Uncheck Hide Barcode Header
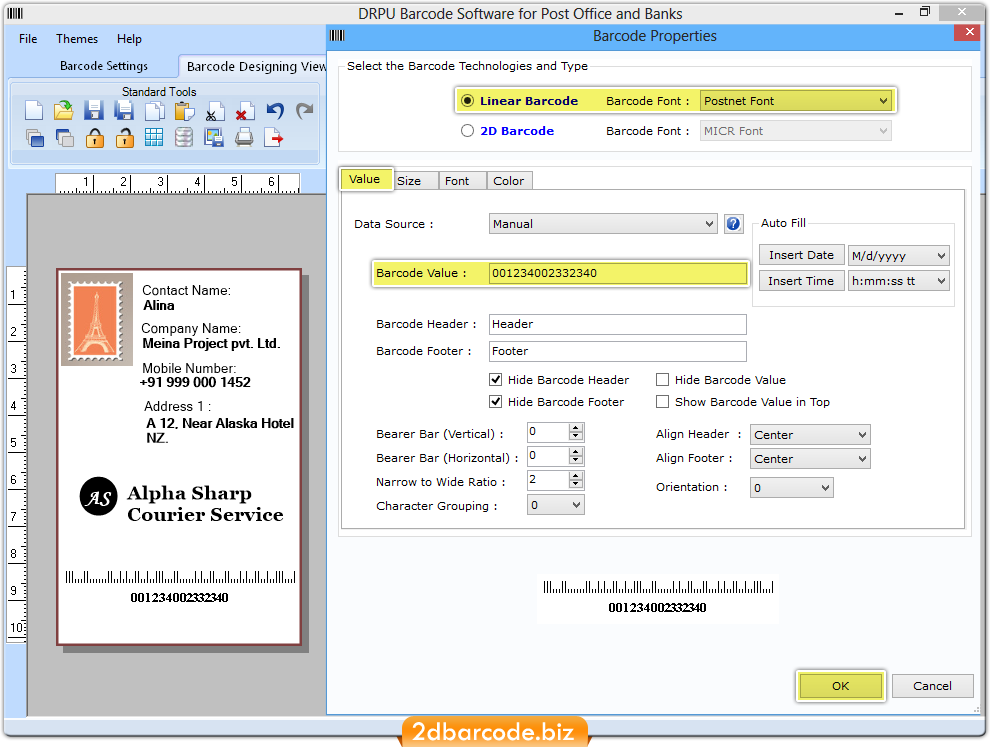This screenshot has height=747, width=990. [495, 379]
